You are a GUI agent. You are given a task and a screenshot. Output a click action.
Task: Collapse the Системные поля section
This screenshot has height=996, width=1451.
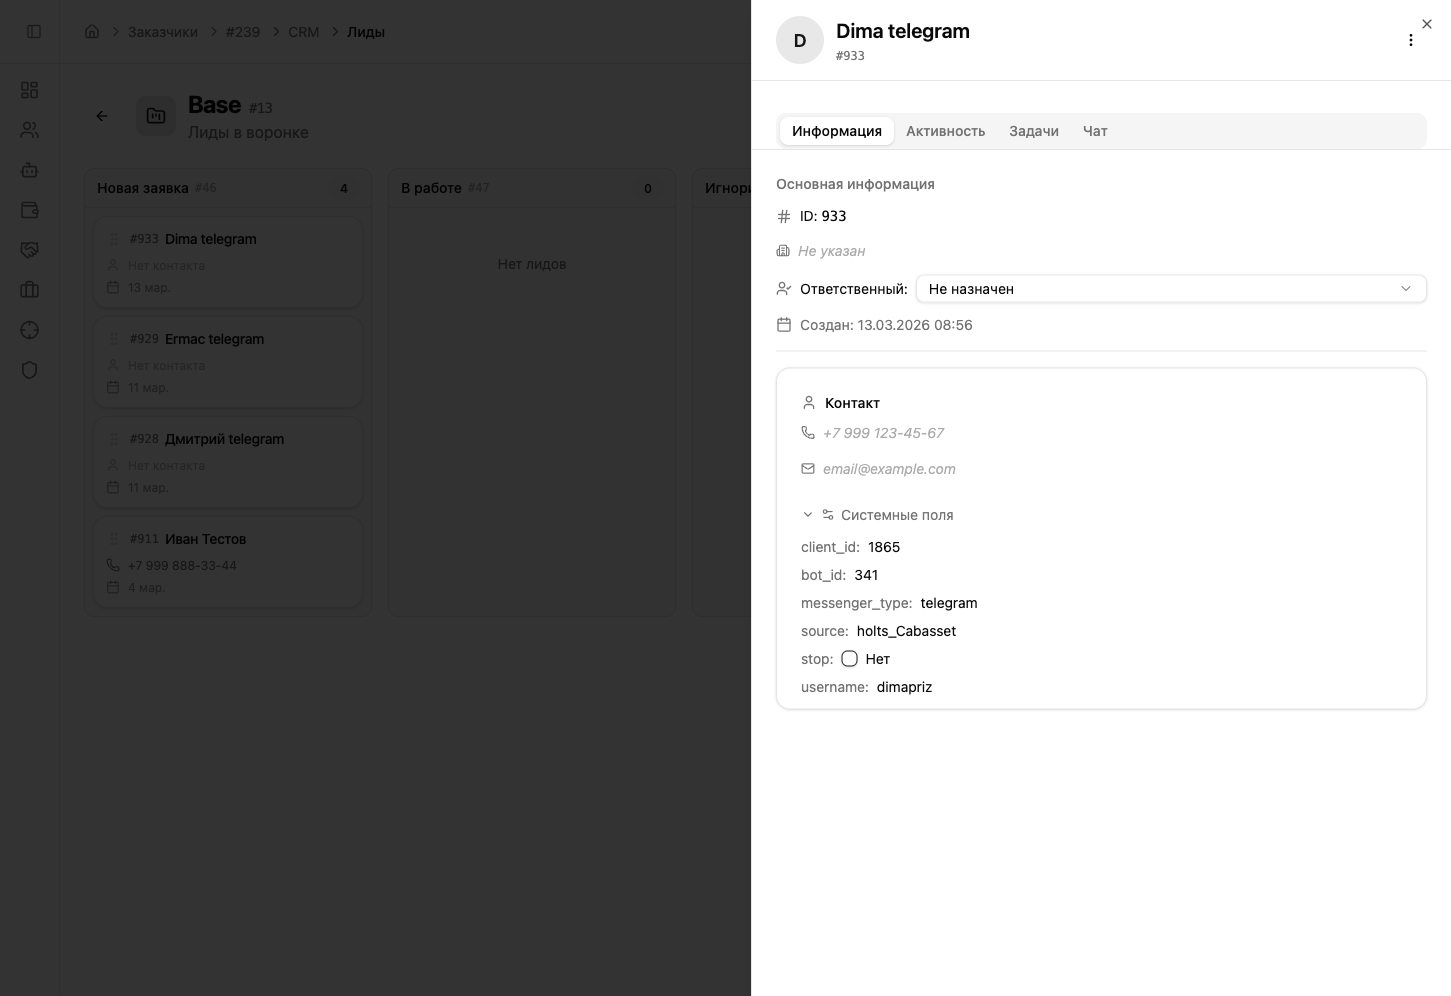[x=808, y=515]
